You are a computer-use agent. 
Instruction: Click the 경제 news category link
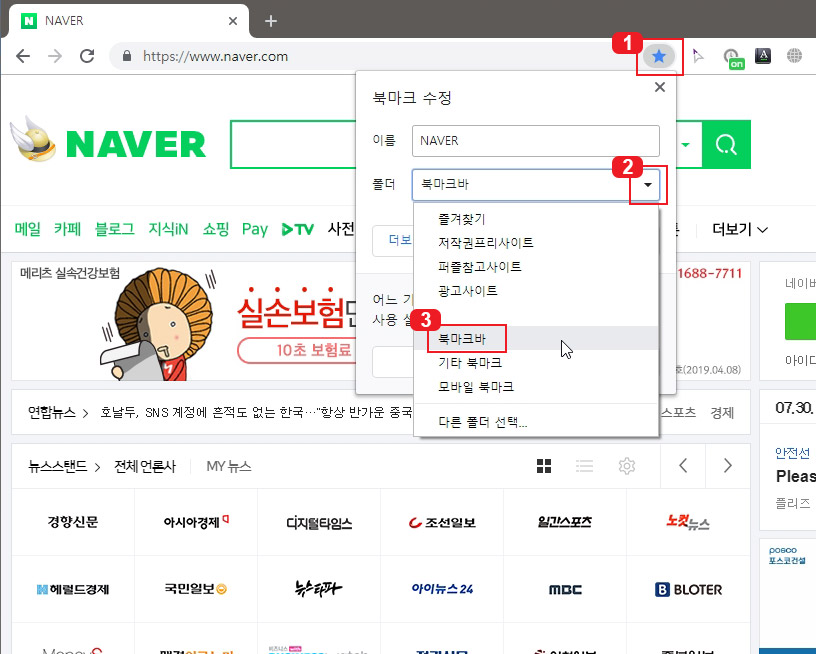pyautogui.click(x=722, y=413)
